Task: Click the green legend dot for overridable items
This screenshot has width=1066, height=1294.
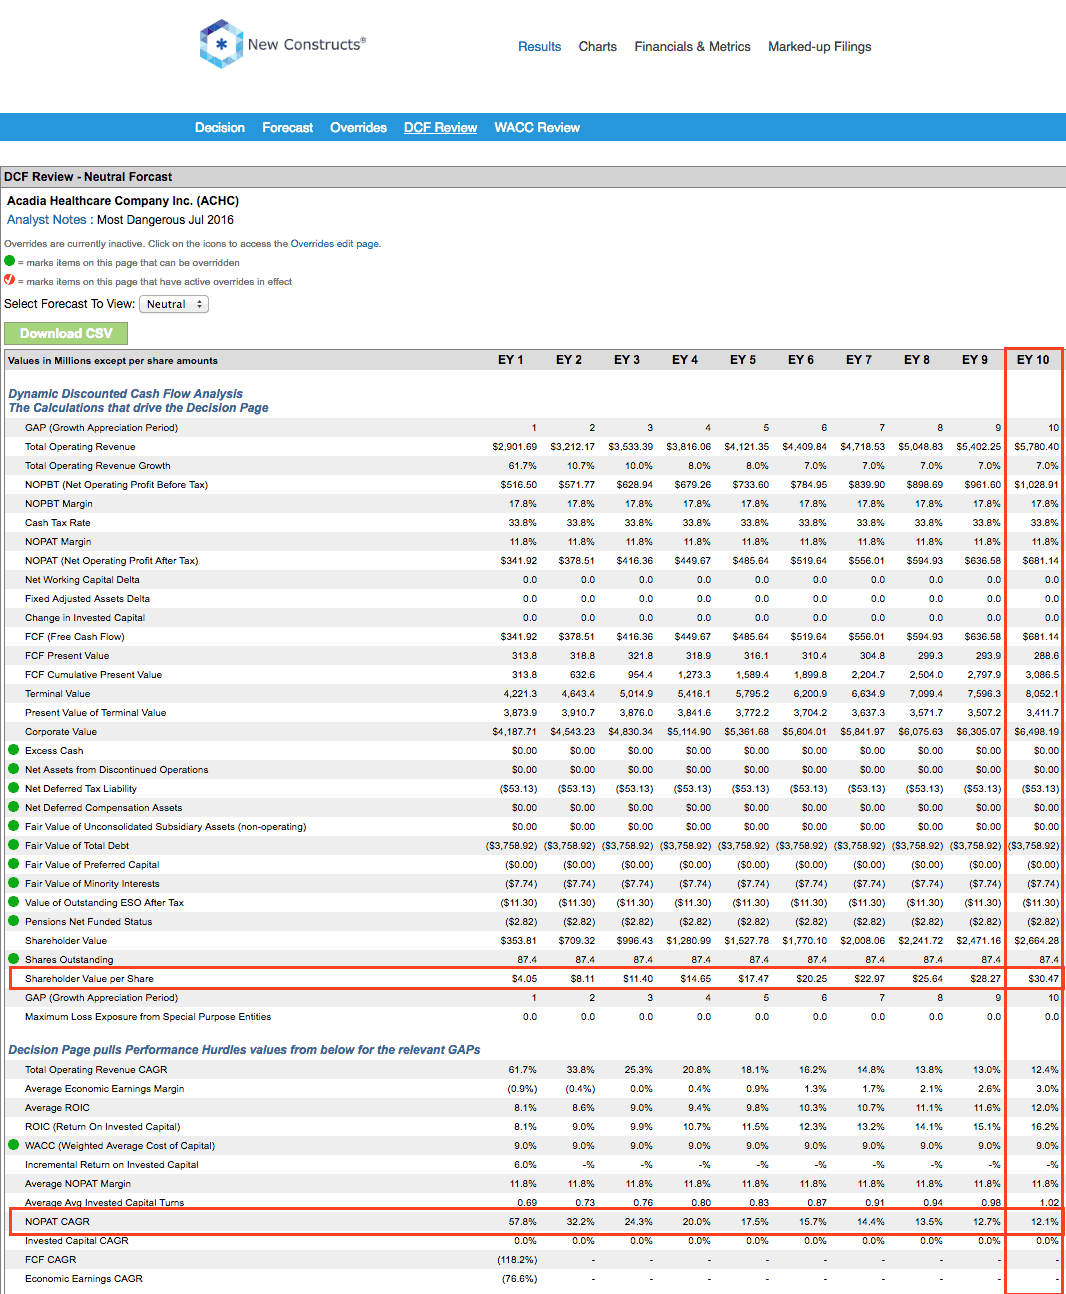Action: tap(10, 261)
